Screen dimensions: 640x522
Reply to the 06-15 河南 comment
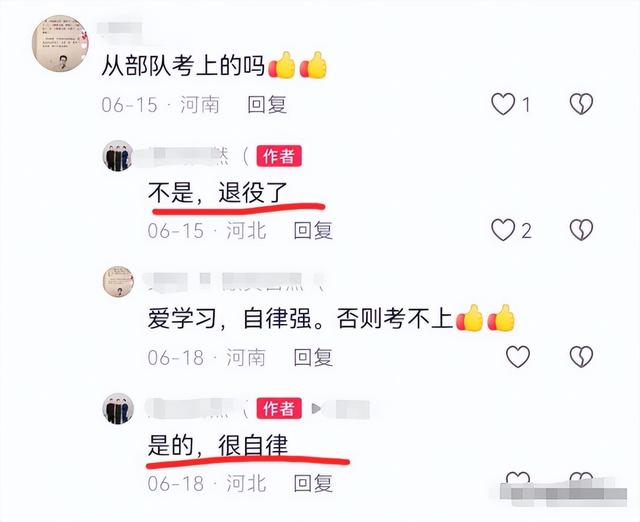coord(267,104)
